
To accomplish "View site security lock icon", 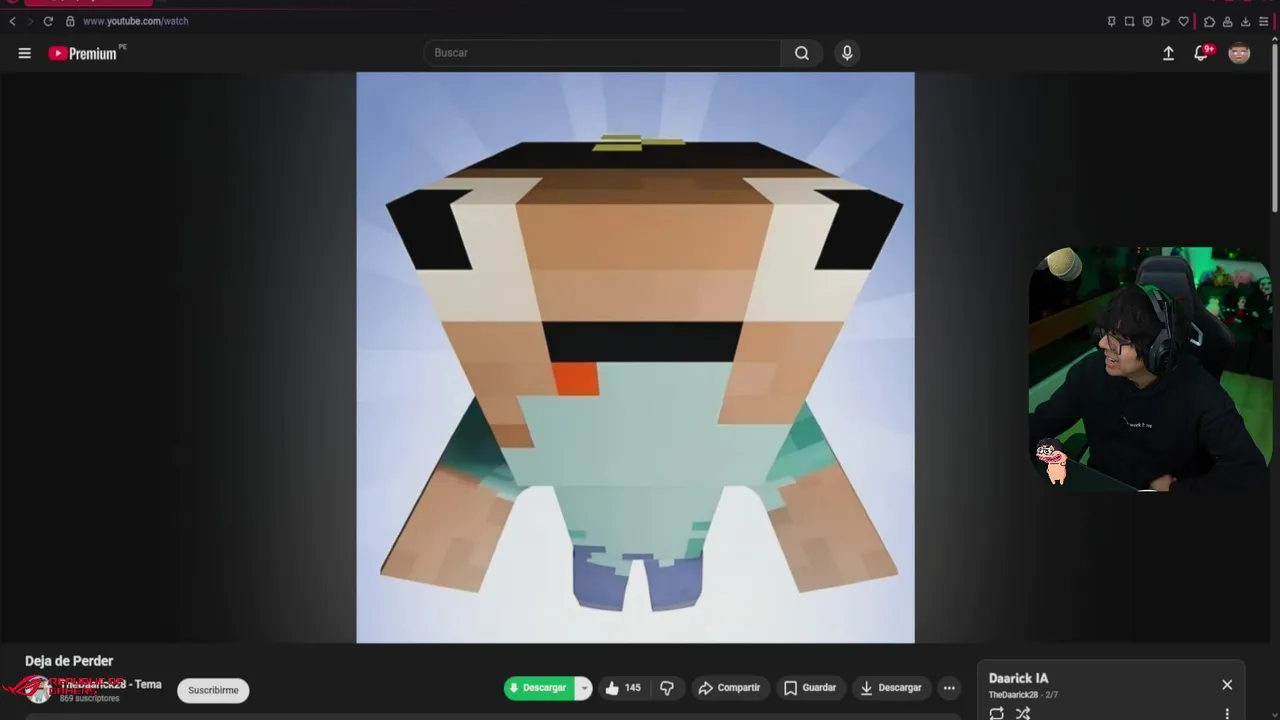I will [x=70, y=21].
